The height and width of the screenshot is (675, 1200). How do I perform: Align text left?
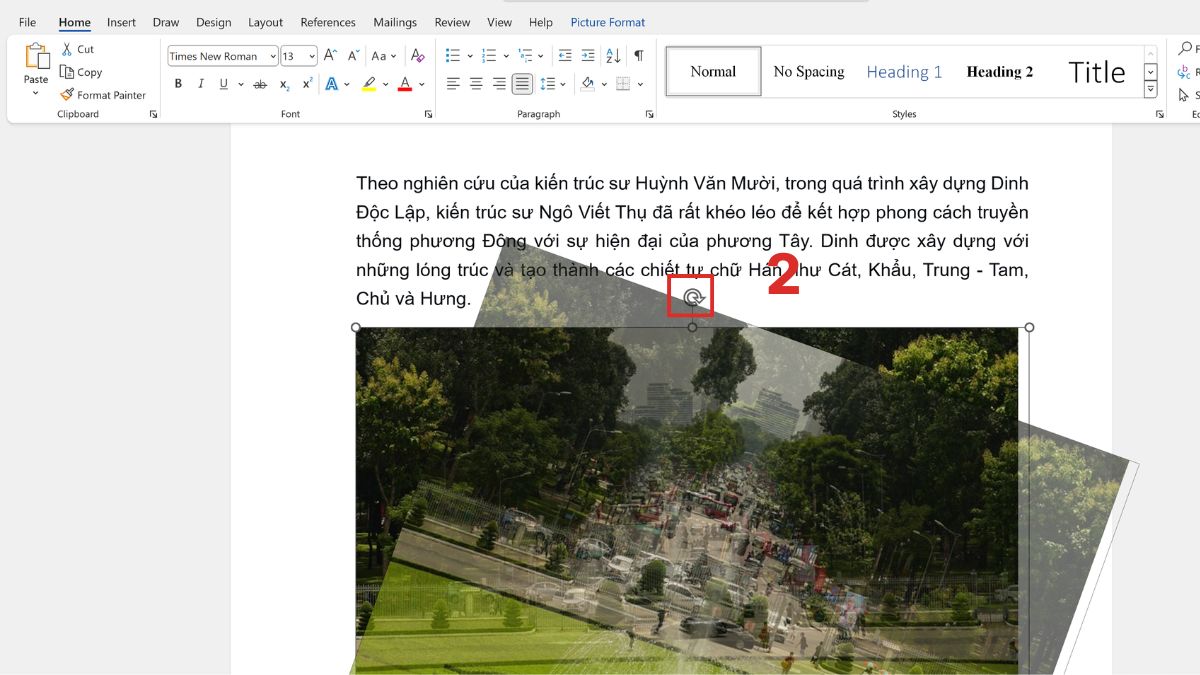(x=453, y=84)
